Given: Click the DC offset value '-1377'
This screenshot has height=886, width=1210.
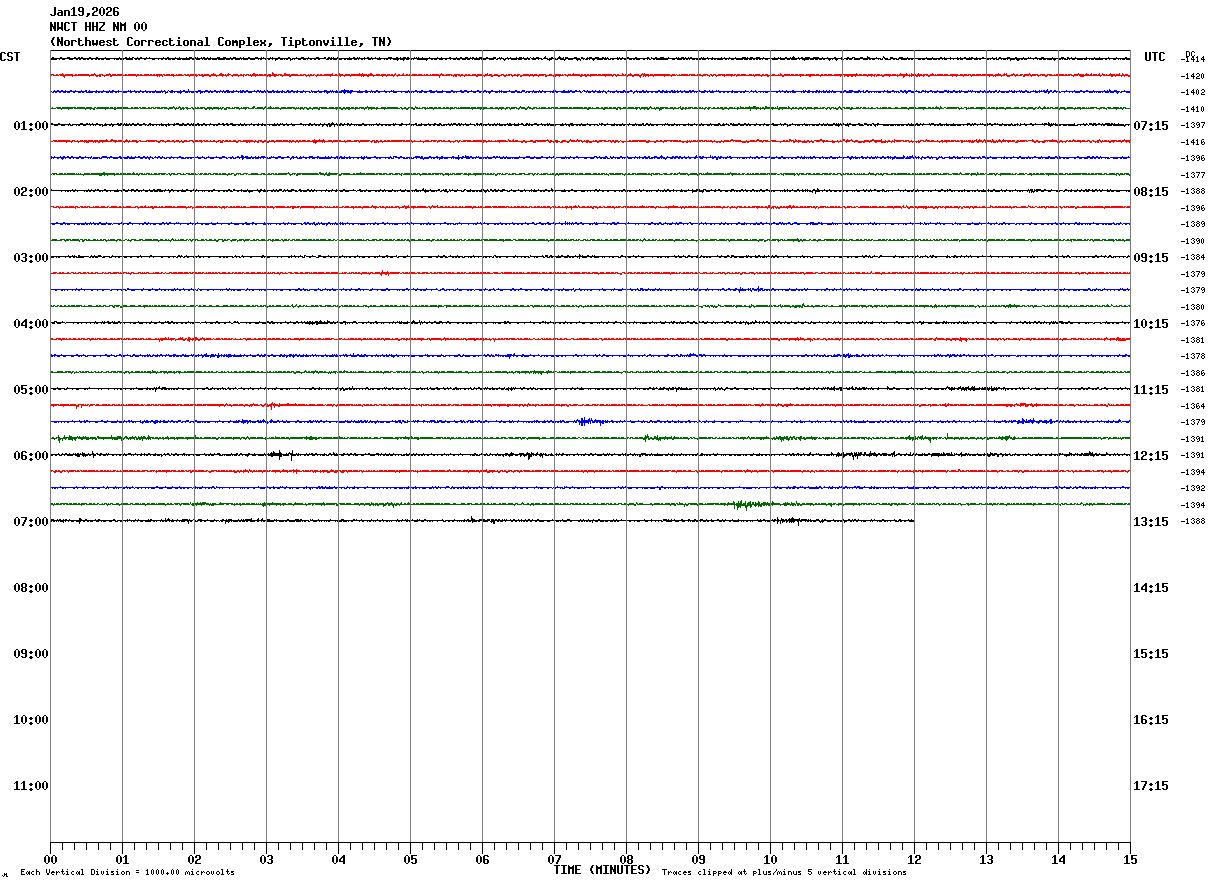Looking at the screenshot, I should [x=1193, y=175].
